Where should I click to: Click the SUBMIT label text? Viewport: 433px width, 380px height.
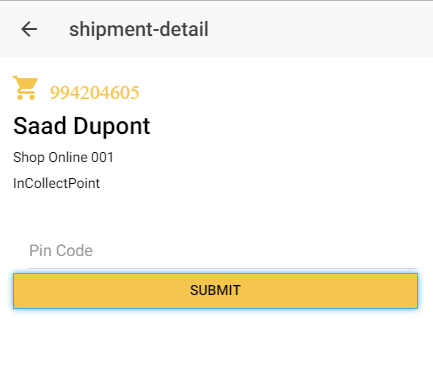pos(215,290)
